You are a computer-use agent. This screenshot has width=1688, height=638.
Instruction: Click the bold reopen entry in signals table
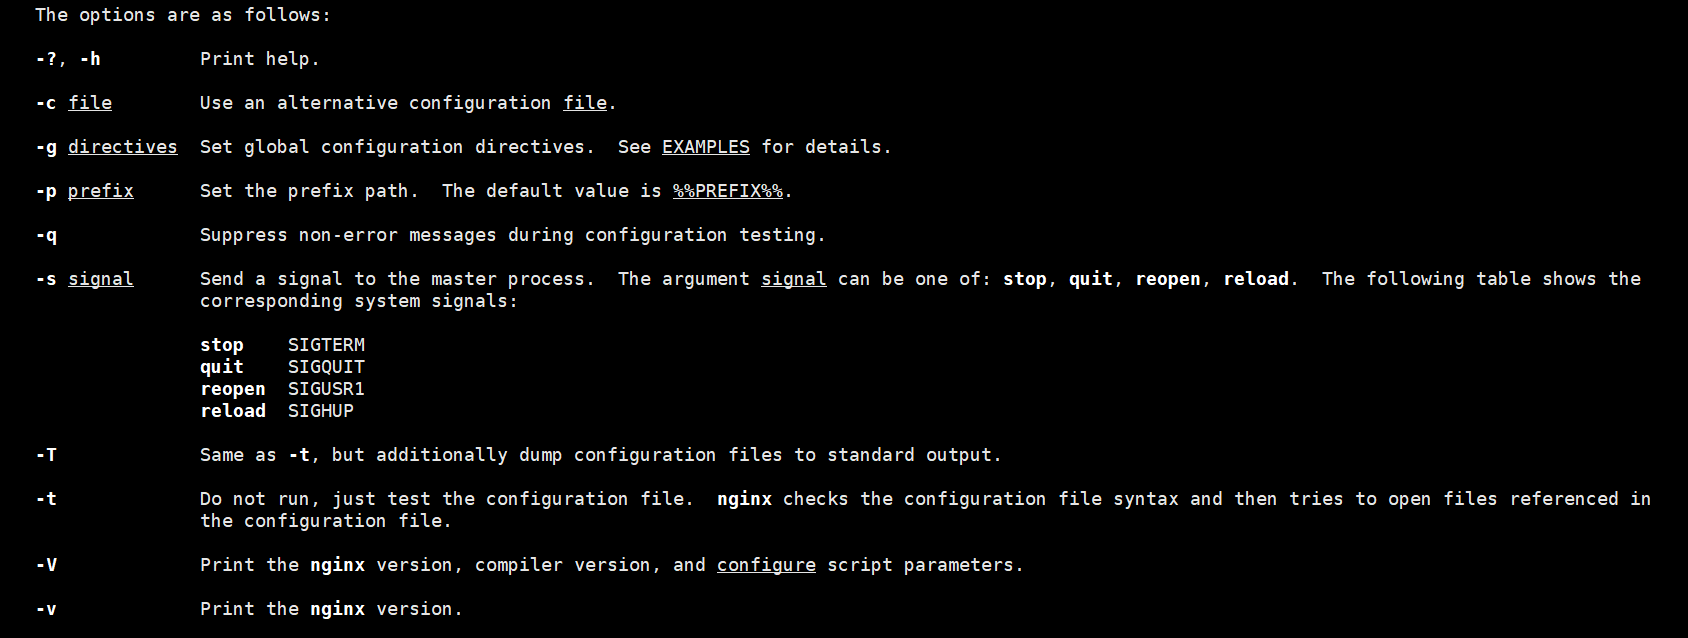coord(232,389)
